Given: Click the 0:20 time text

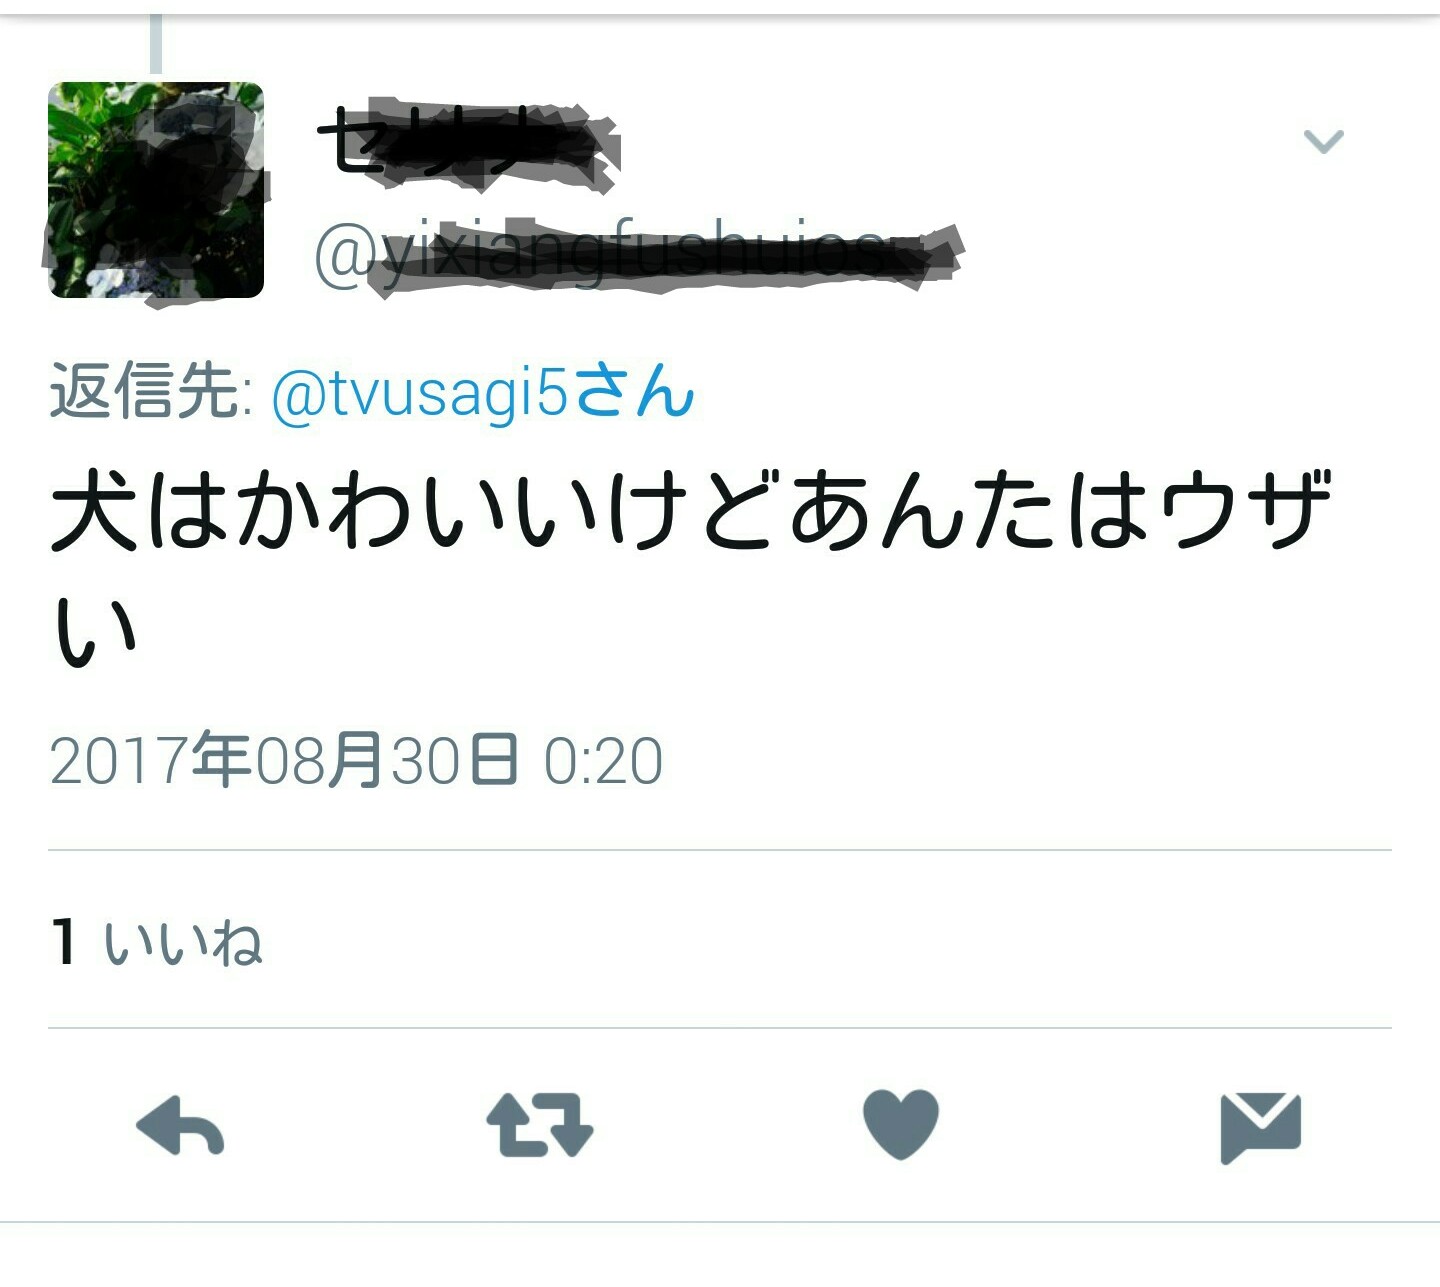Looking at the screenshot, I should tap(603, 761).
